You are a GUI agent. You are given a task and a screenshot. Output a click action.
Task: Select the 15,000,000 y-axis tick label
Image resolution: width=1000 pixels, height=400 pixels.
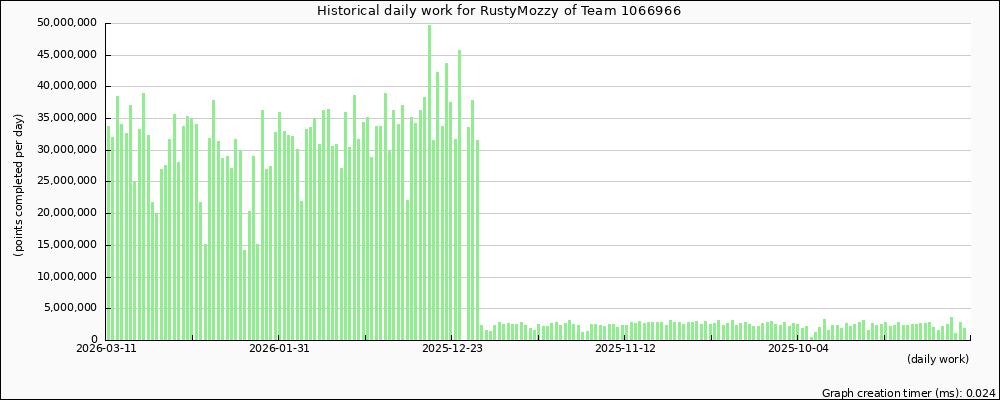[66, 245]
